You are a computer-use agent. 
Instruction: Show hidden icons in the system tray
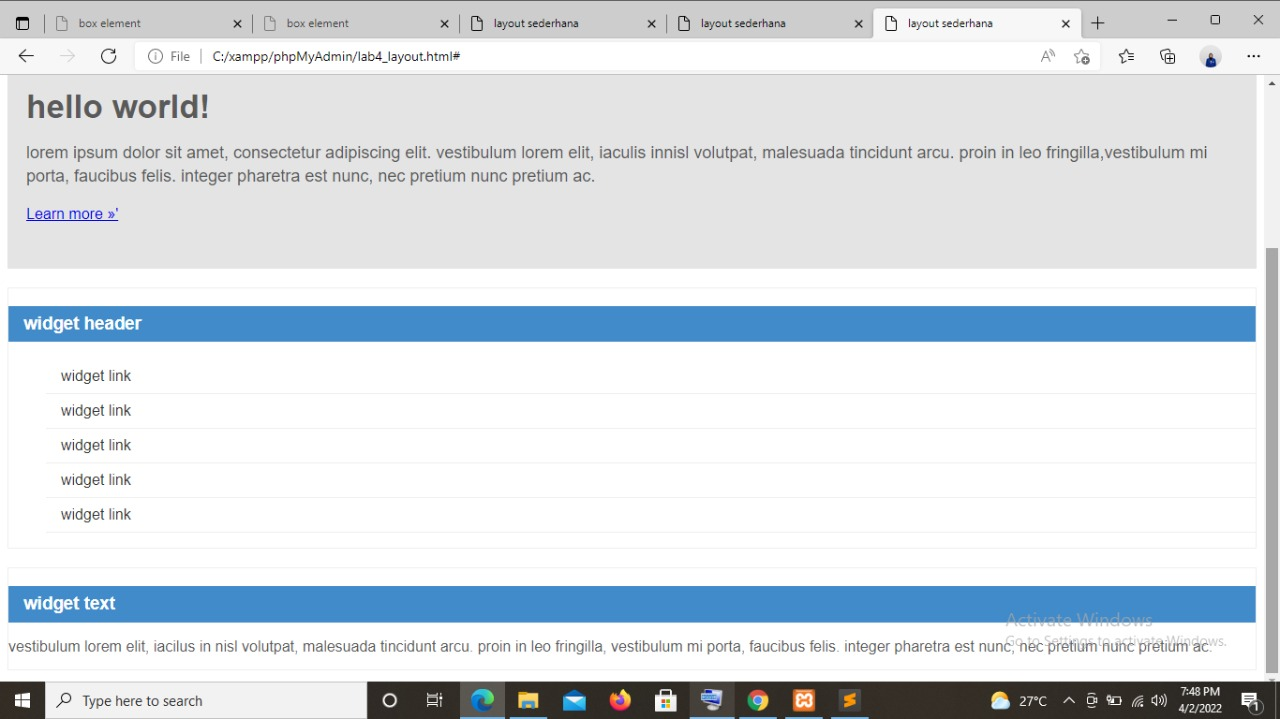[x=1068, y=700]
